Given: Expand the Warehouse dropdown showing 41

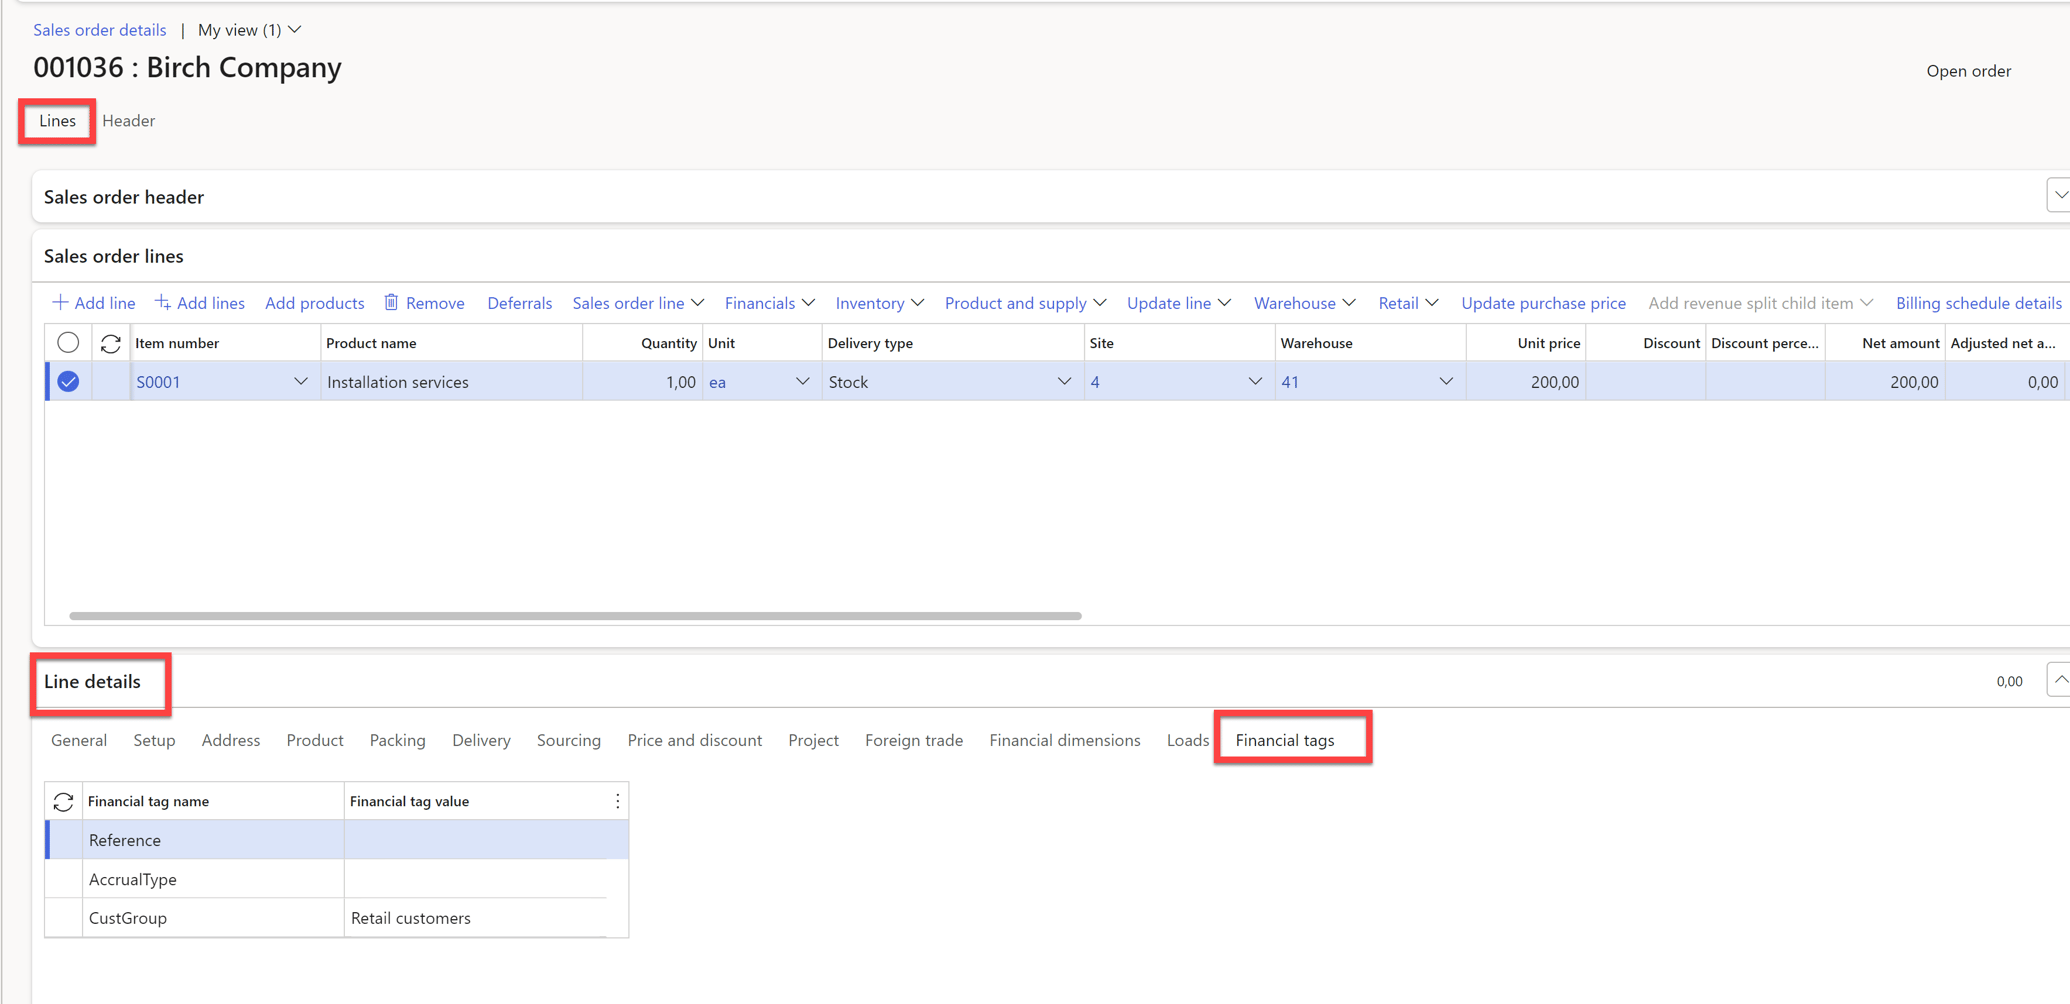Looking at the screenshot, I should pyautogui.click(x=1445, y=381).
